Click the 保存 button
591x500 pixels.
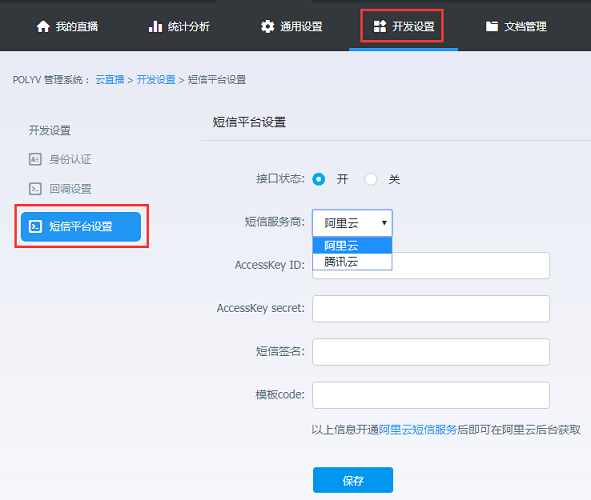click(353, 480)
